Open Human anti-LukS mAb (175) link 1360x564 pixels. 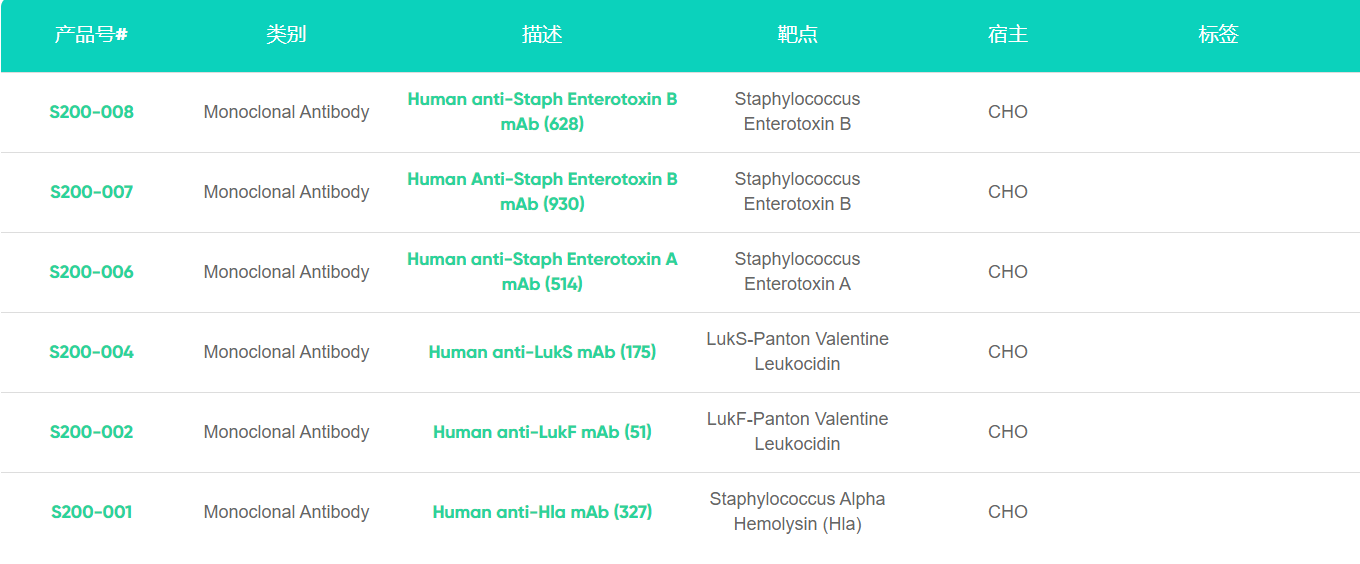(542, 352)
